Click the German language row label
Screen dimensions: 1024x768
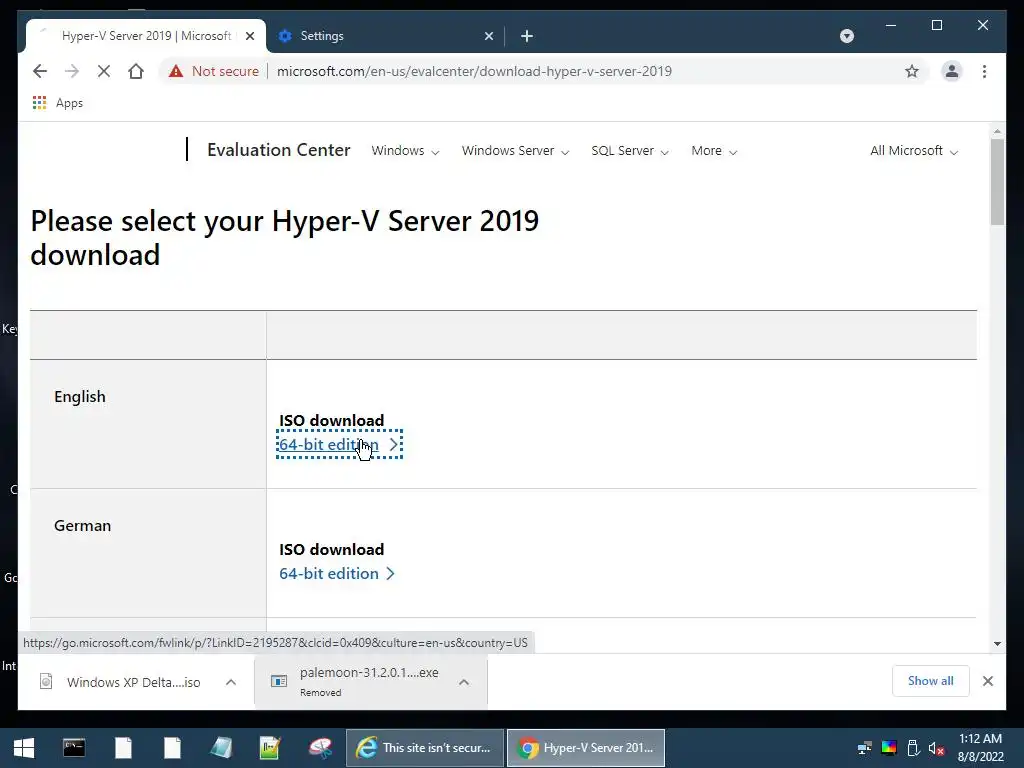(82, 526)
